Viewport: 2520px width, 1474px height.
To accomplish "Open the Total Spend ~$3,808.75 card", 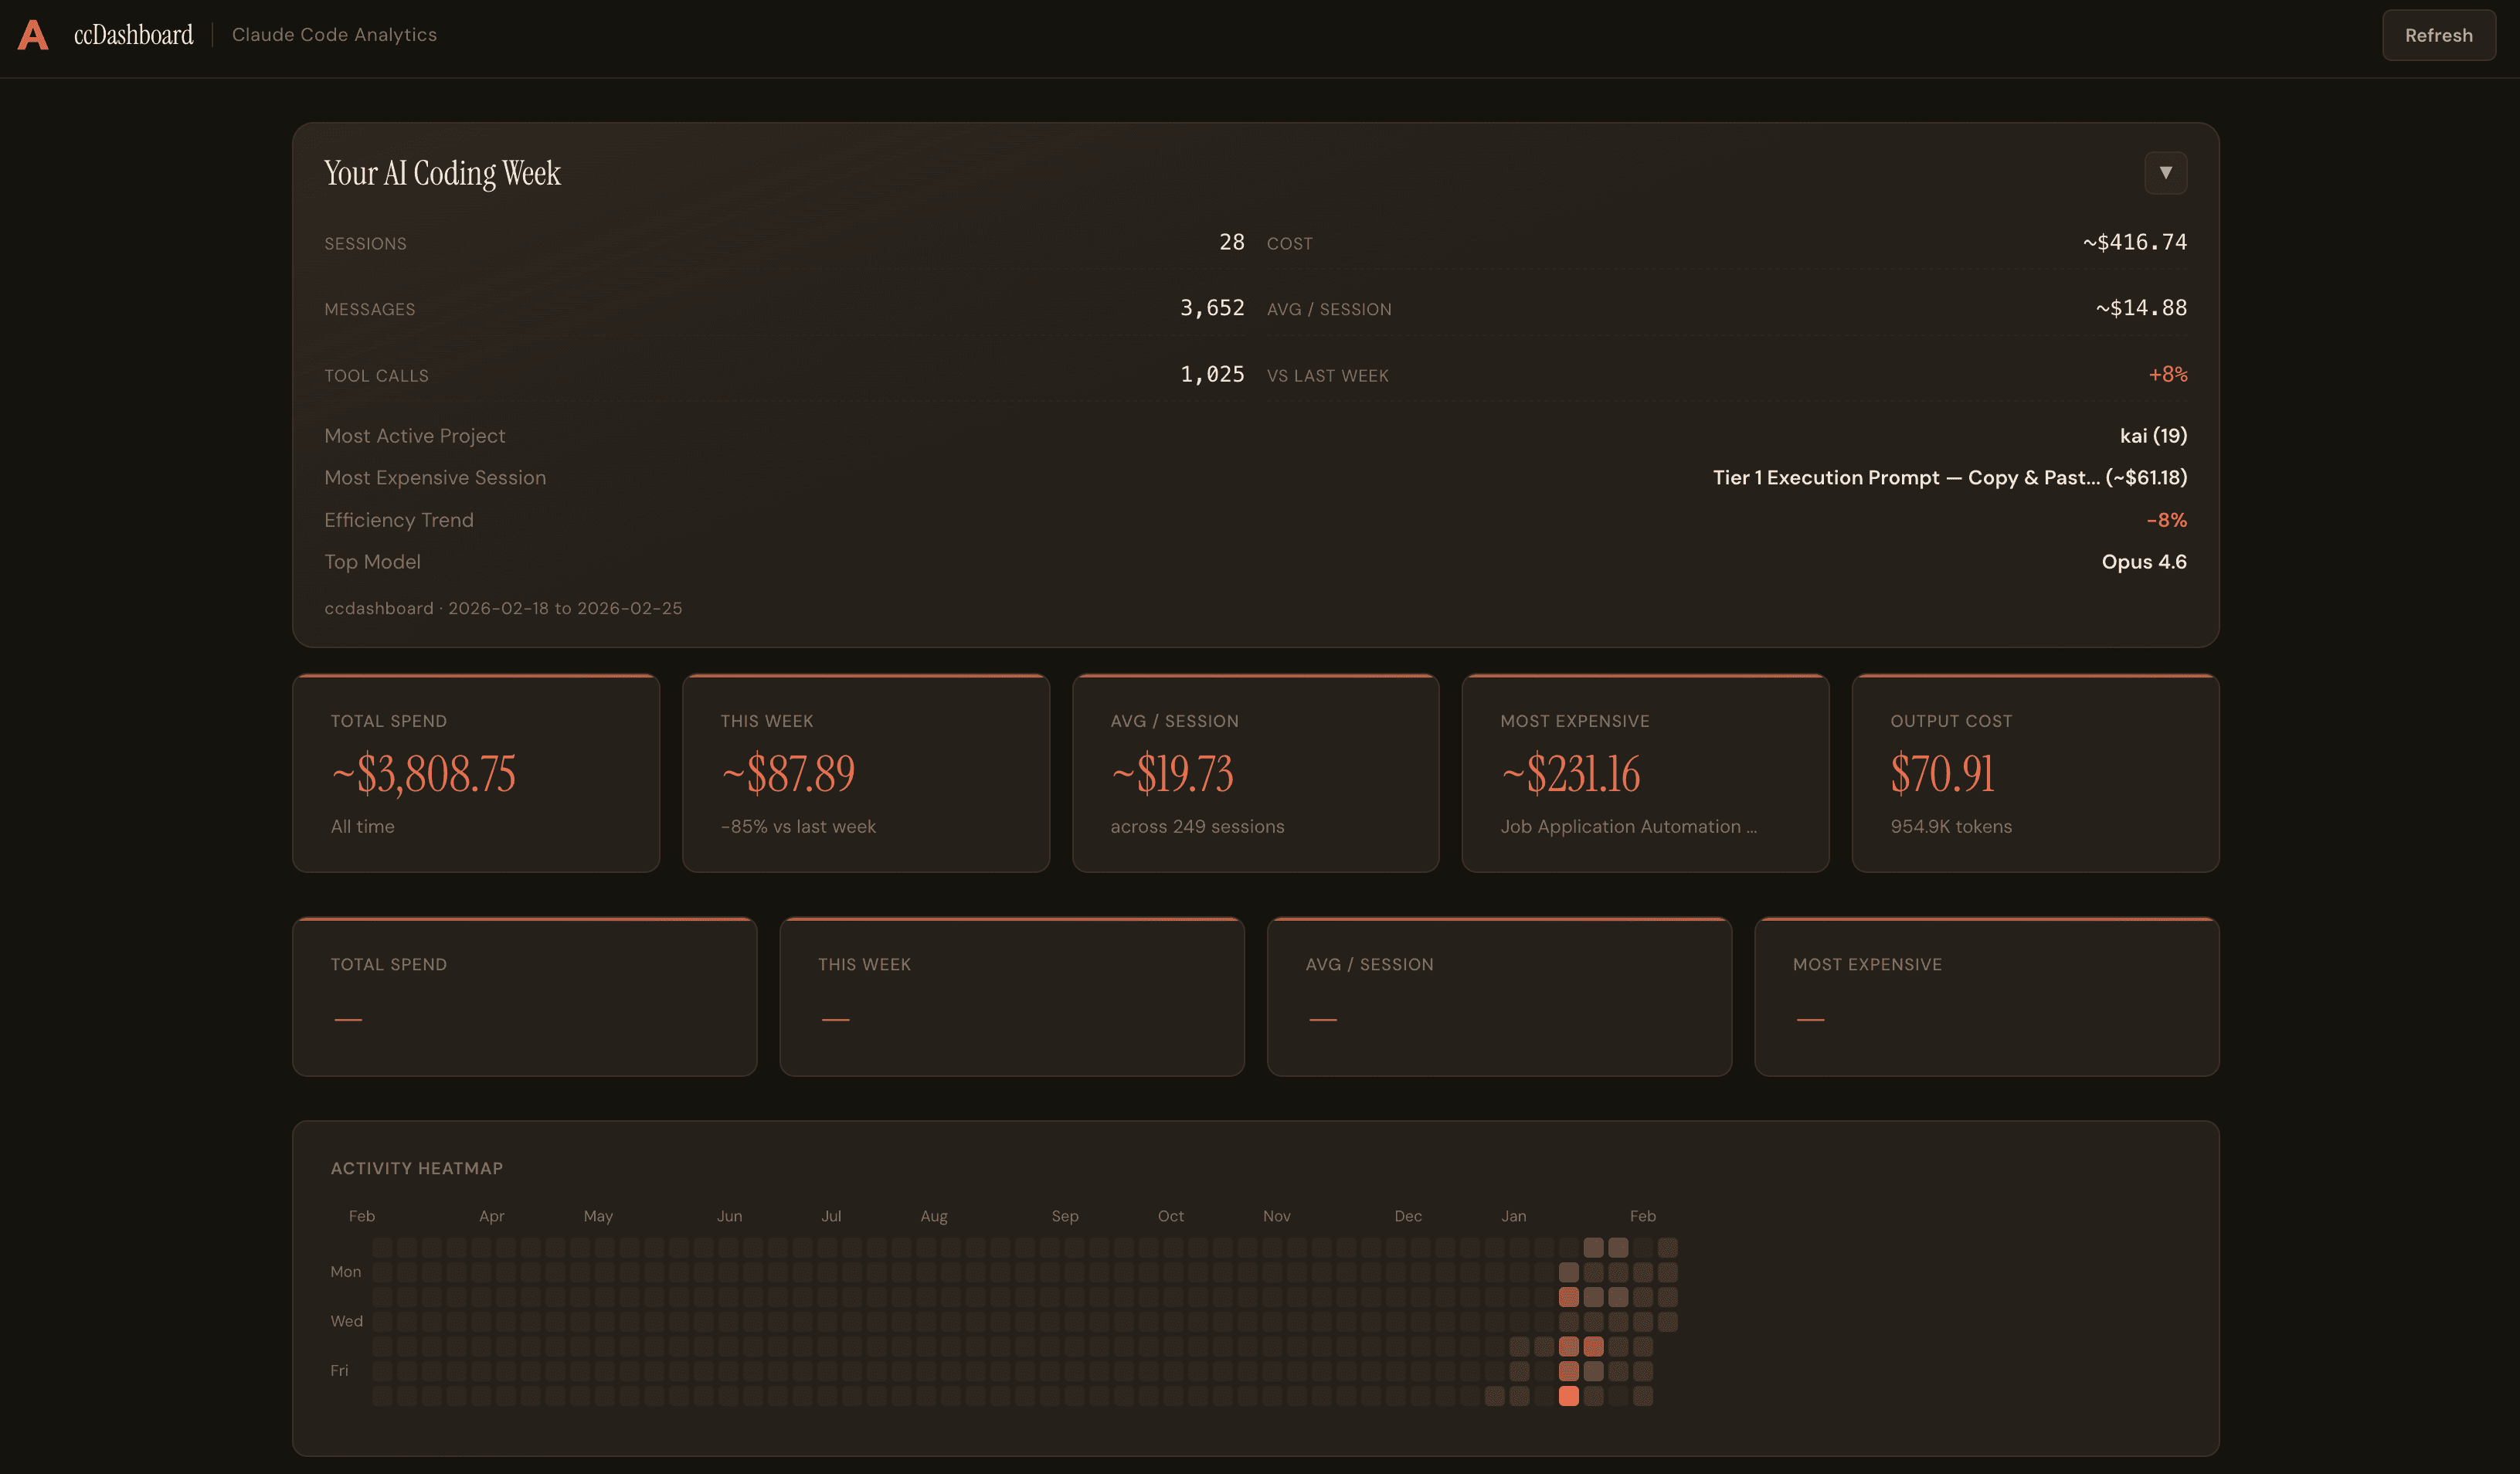I will click(x=476, y=773).
